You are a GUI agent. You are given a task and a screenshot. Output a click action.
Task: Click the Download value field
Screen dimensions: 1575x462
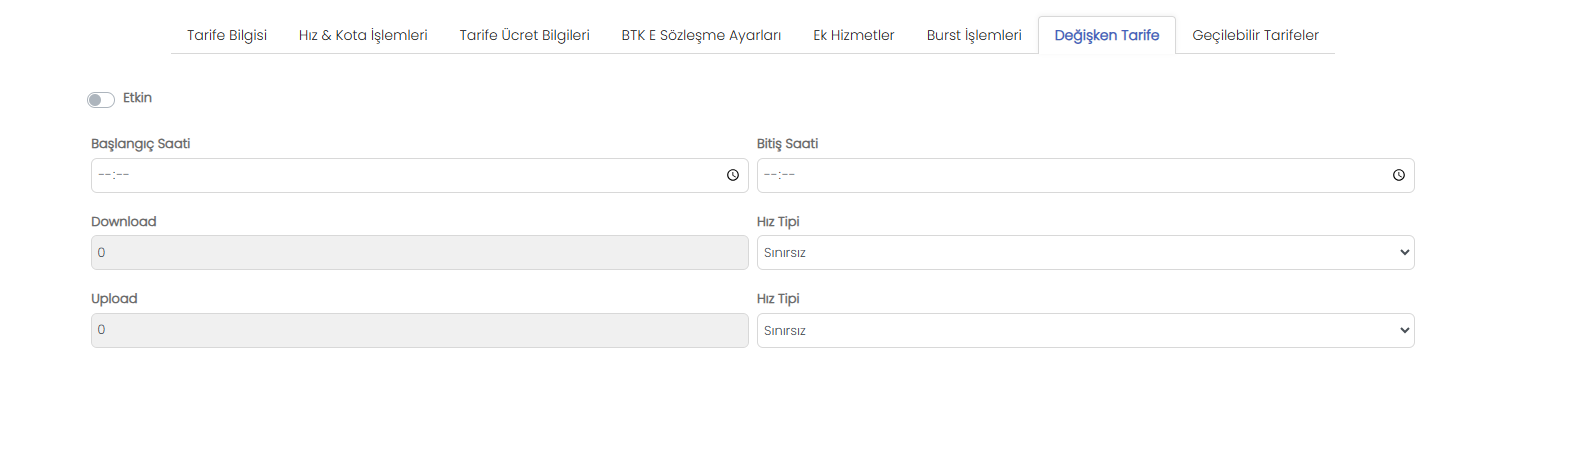coord(419,253)
